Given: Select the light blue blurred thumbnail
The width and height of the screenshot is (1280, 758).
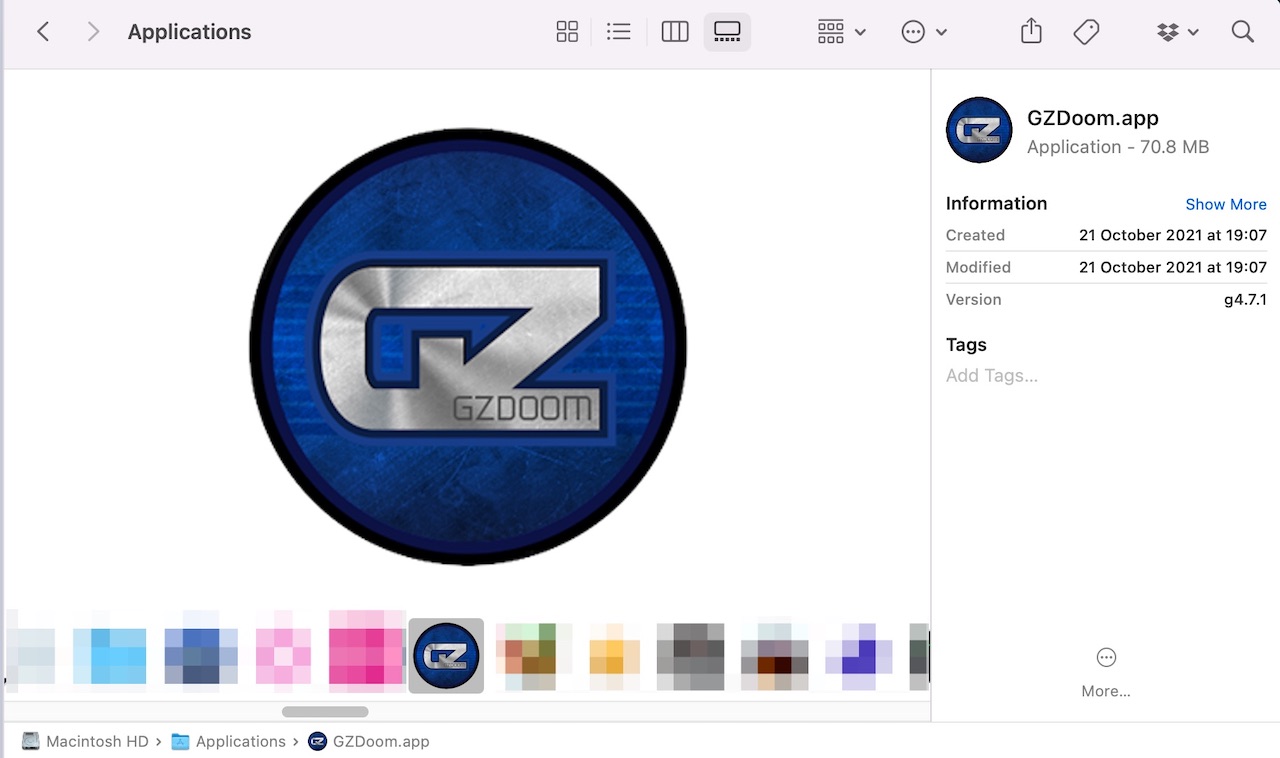Looking at the screenshot, I should [110, 656].
